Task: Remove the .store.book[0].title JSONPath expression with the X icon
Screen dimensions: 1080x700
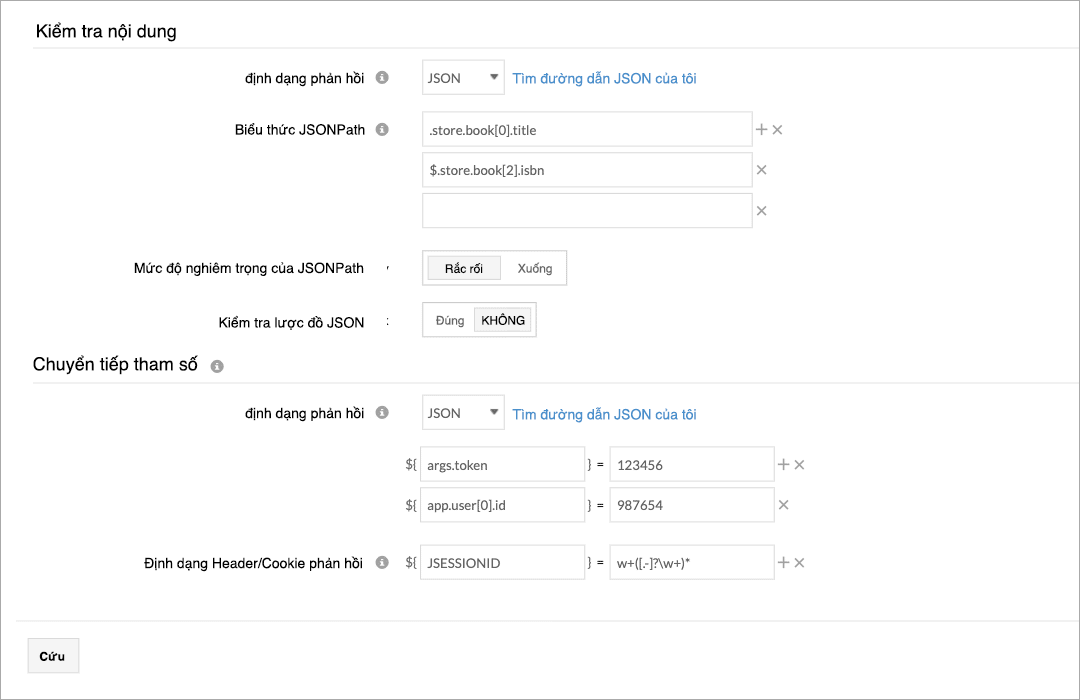Action: click(x=779, y=129)
